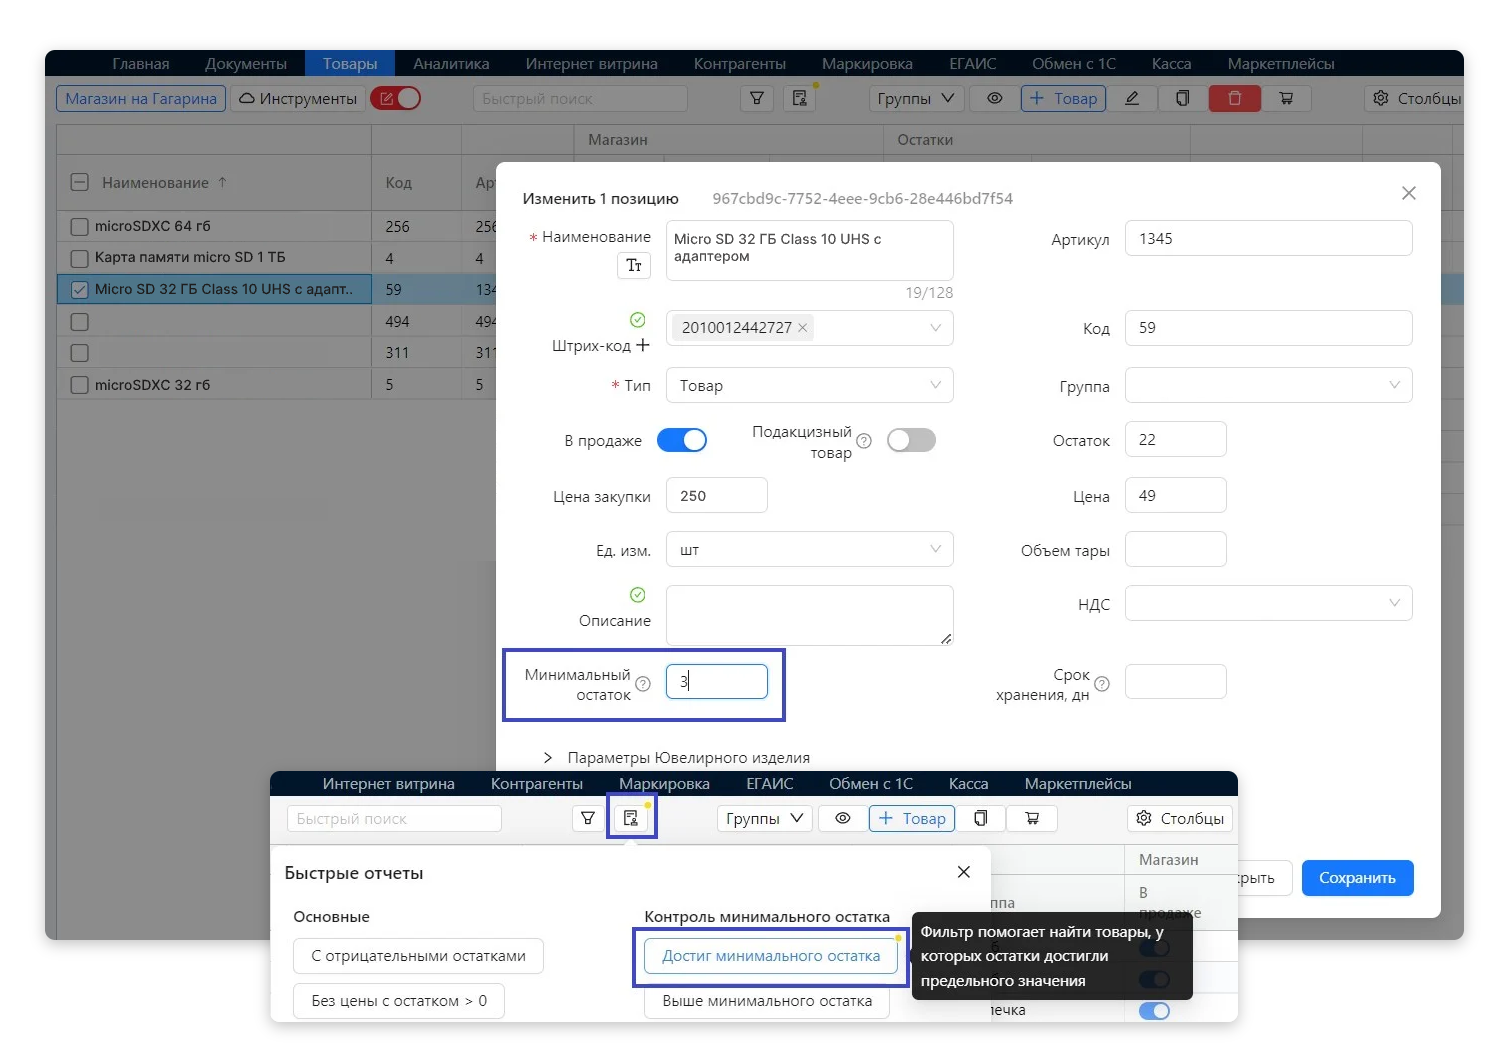The width and height of the screenshot is (1508, 1061).
Task: Open quick reports icon in top toolbar
Action: 799,98
